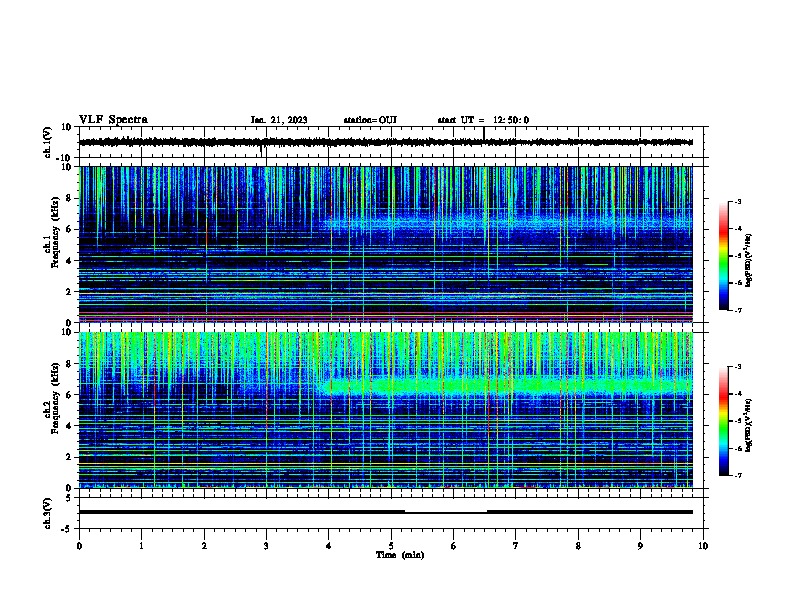Click the time axis tick label "5"
792x612 pixels.
click(x=391, y=546)
